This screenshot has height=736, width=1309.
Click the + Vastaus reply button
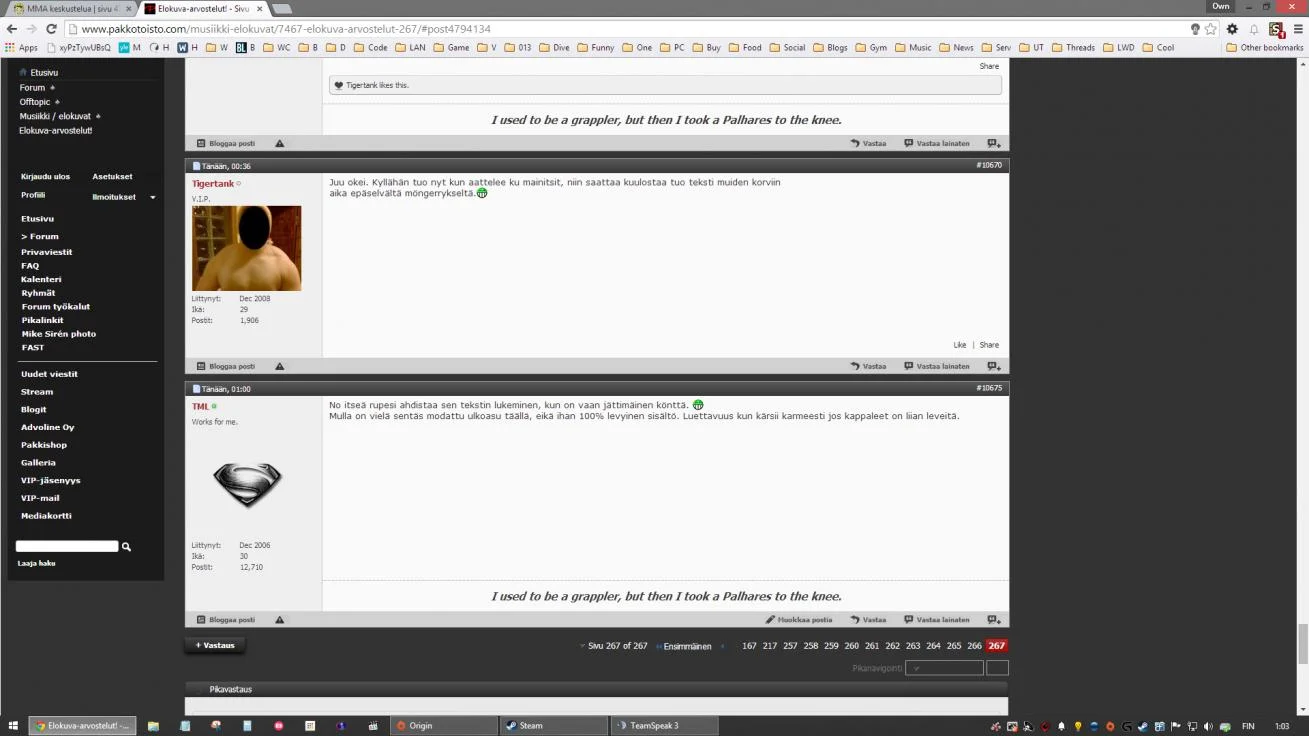(215, 646)
